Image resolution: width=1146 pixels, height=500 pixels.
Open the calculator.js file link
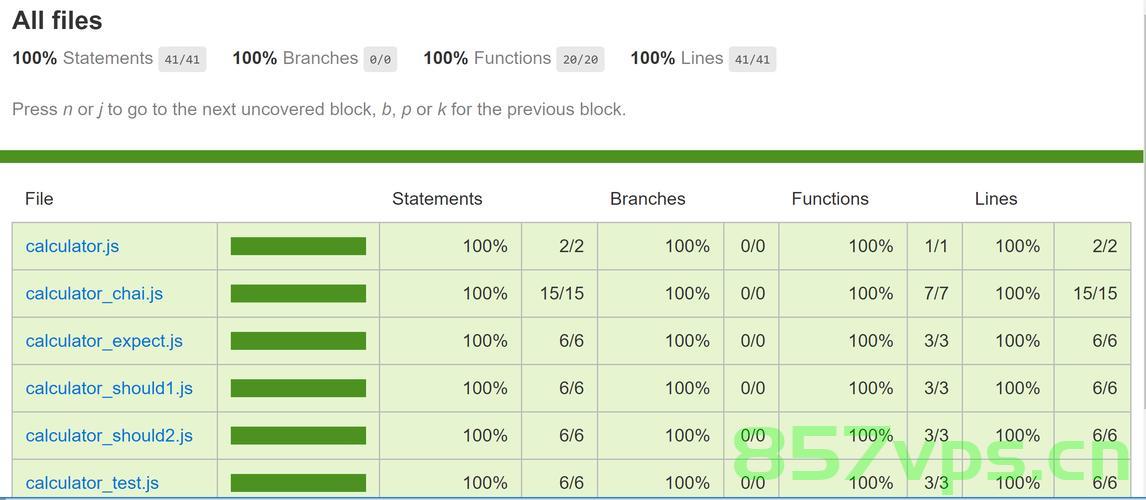(72, 246)
